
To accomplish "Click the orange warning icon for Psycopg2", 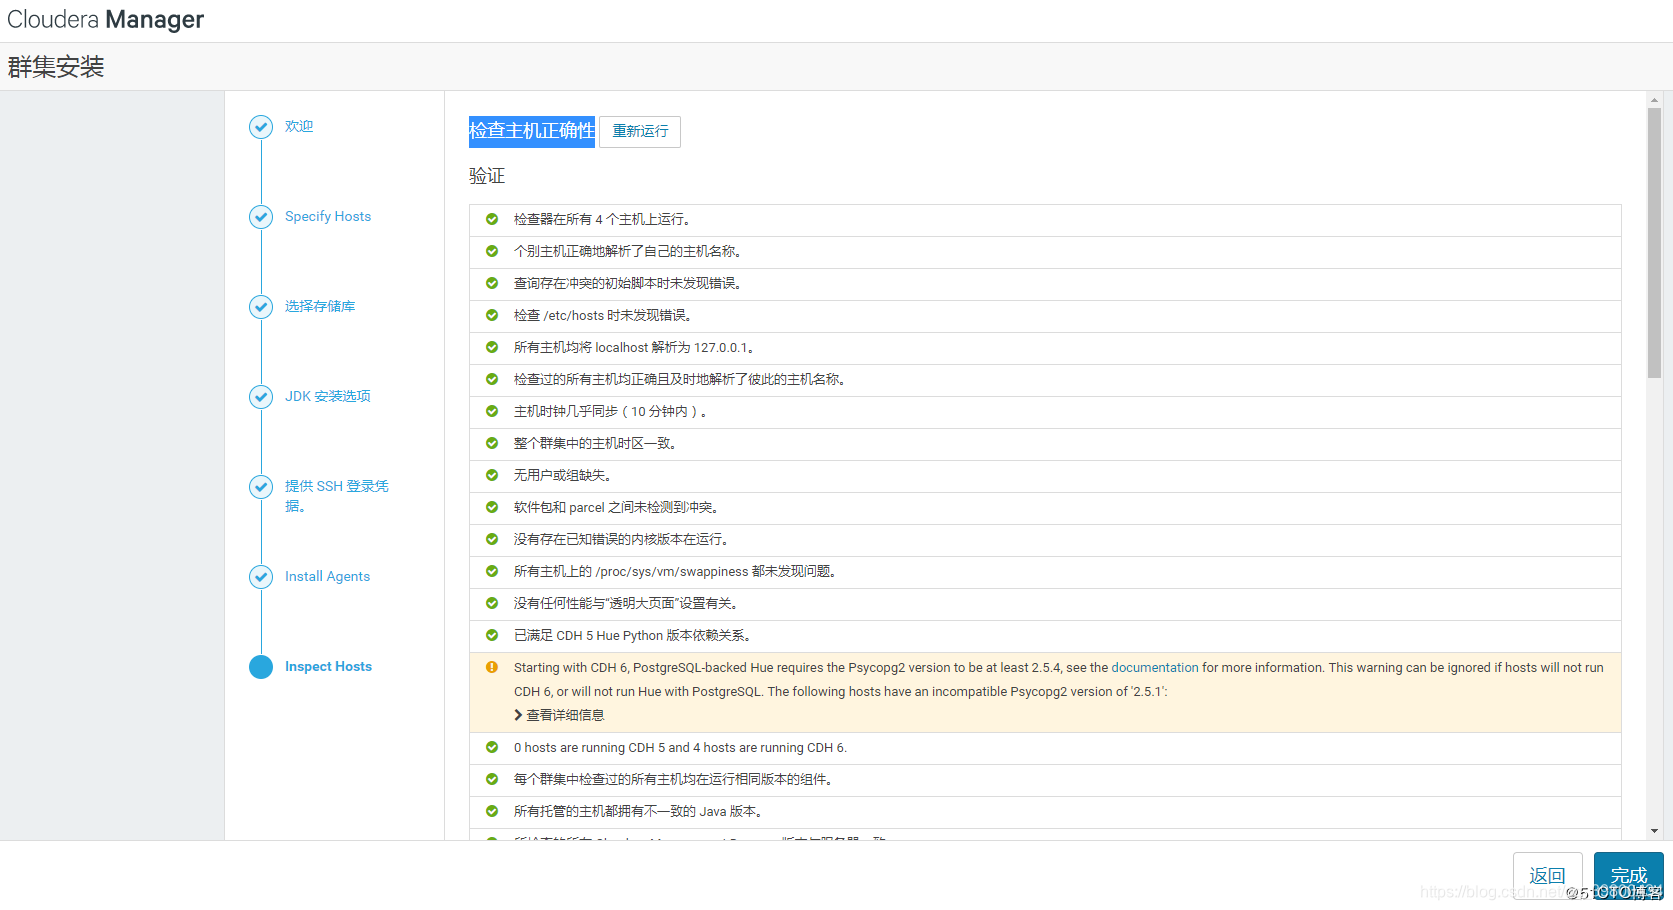I will [492, 667].
